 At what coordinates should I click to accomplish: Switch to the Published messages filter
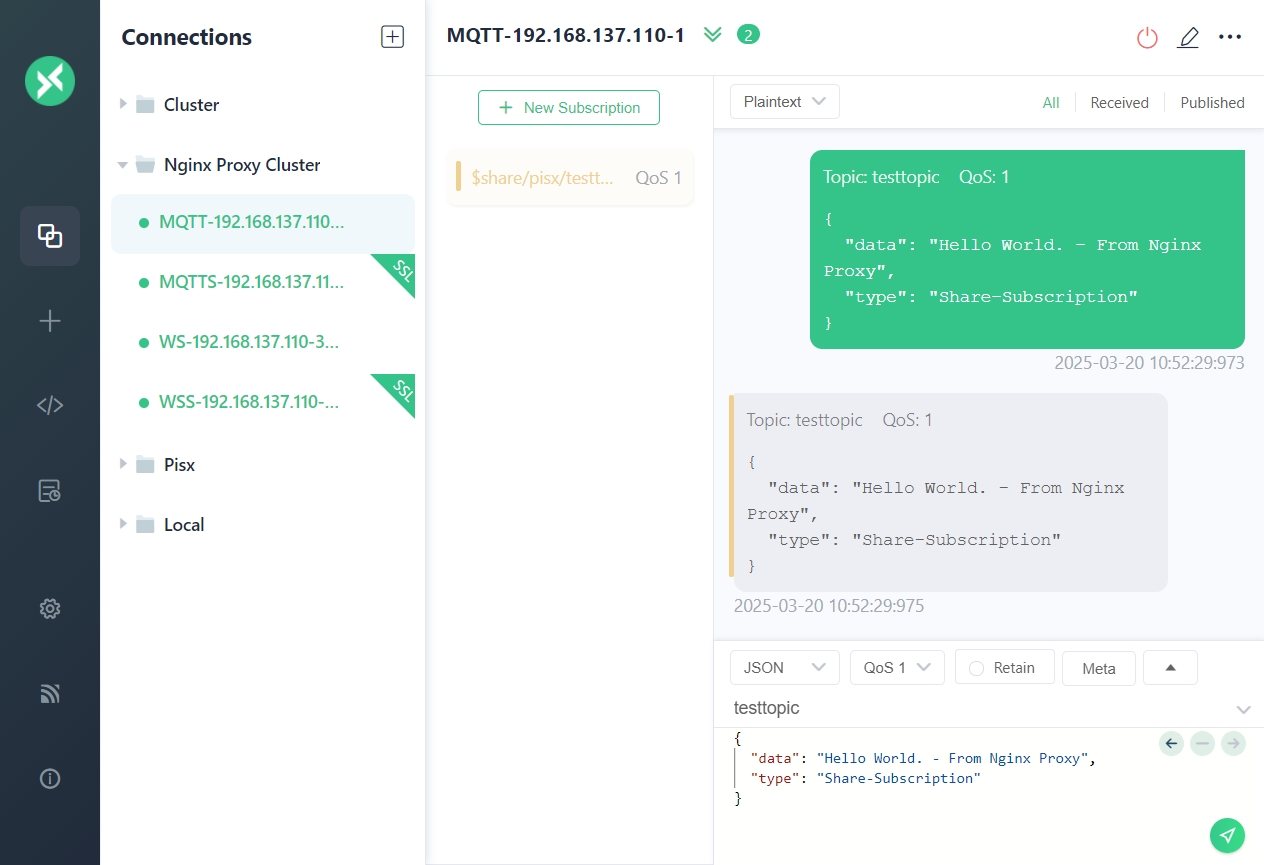tap(1212, 103)
